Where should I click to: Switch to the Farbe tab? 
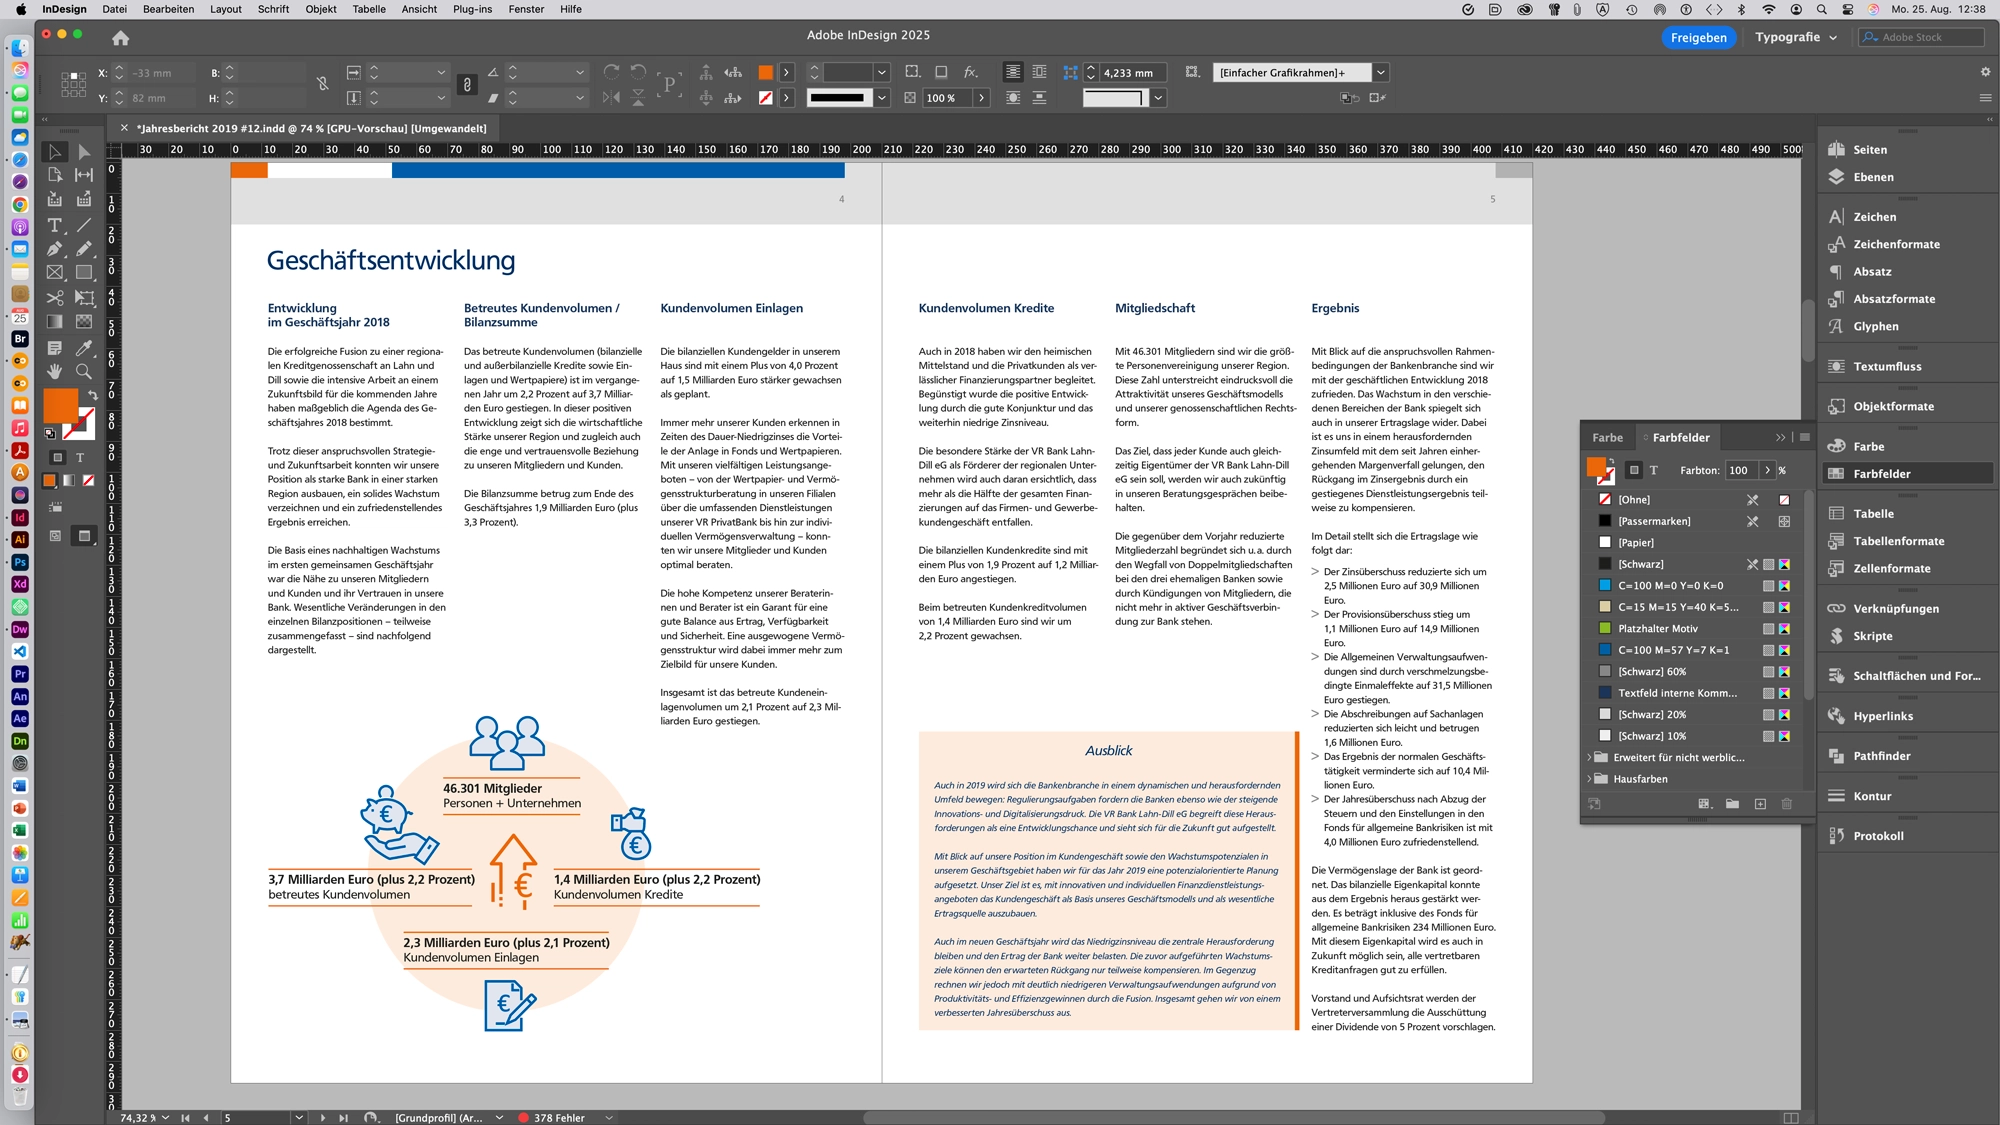click(1608, 437)
